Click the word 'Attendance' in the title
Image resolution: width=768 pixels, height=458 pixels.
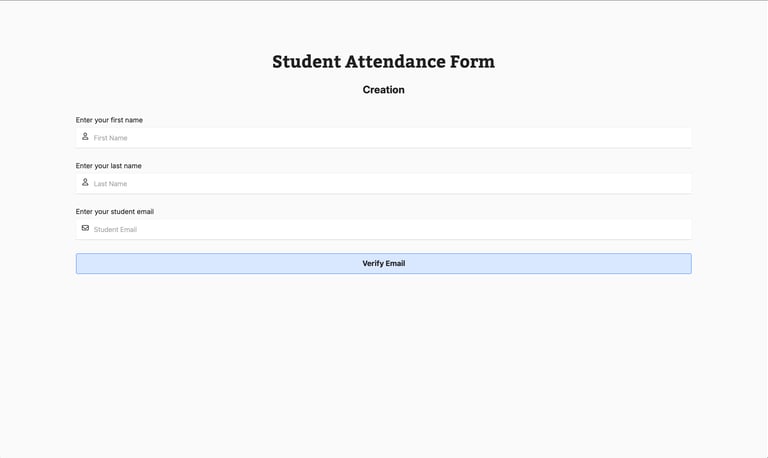[395, 62]
